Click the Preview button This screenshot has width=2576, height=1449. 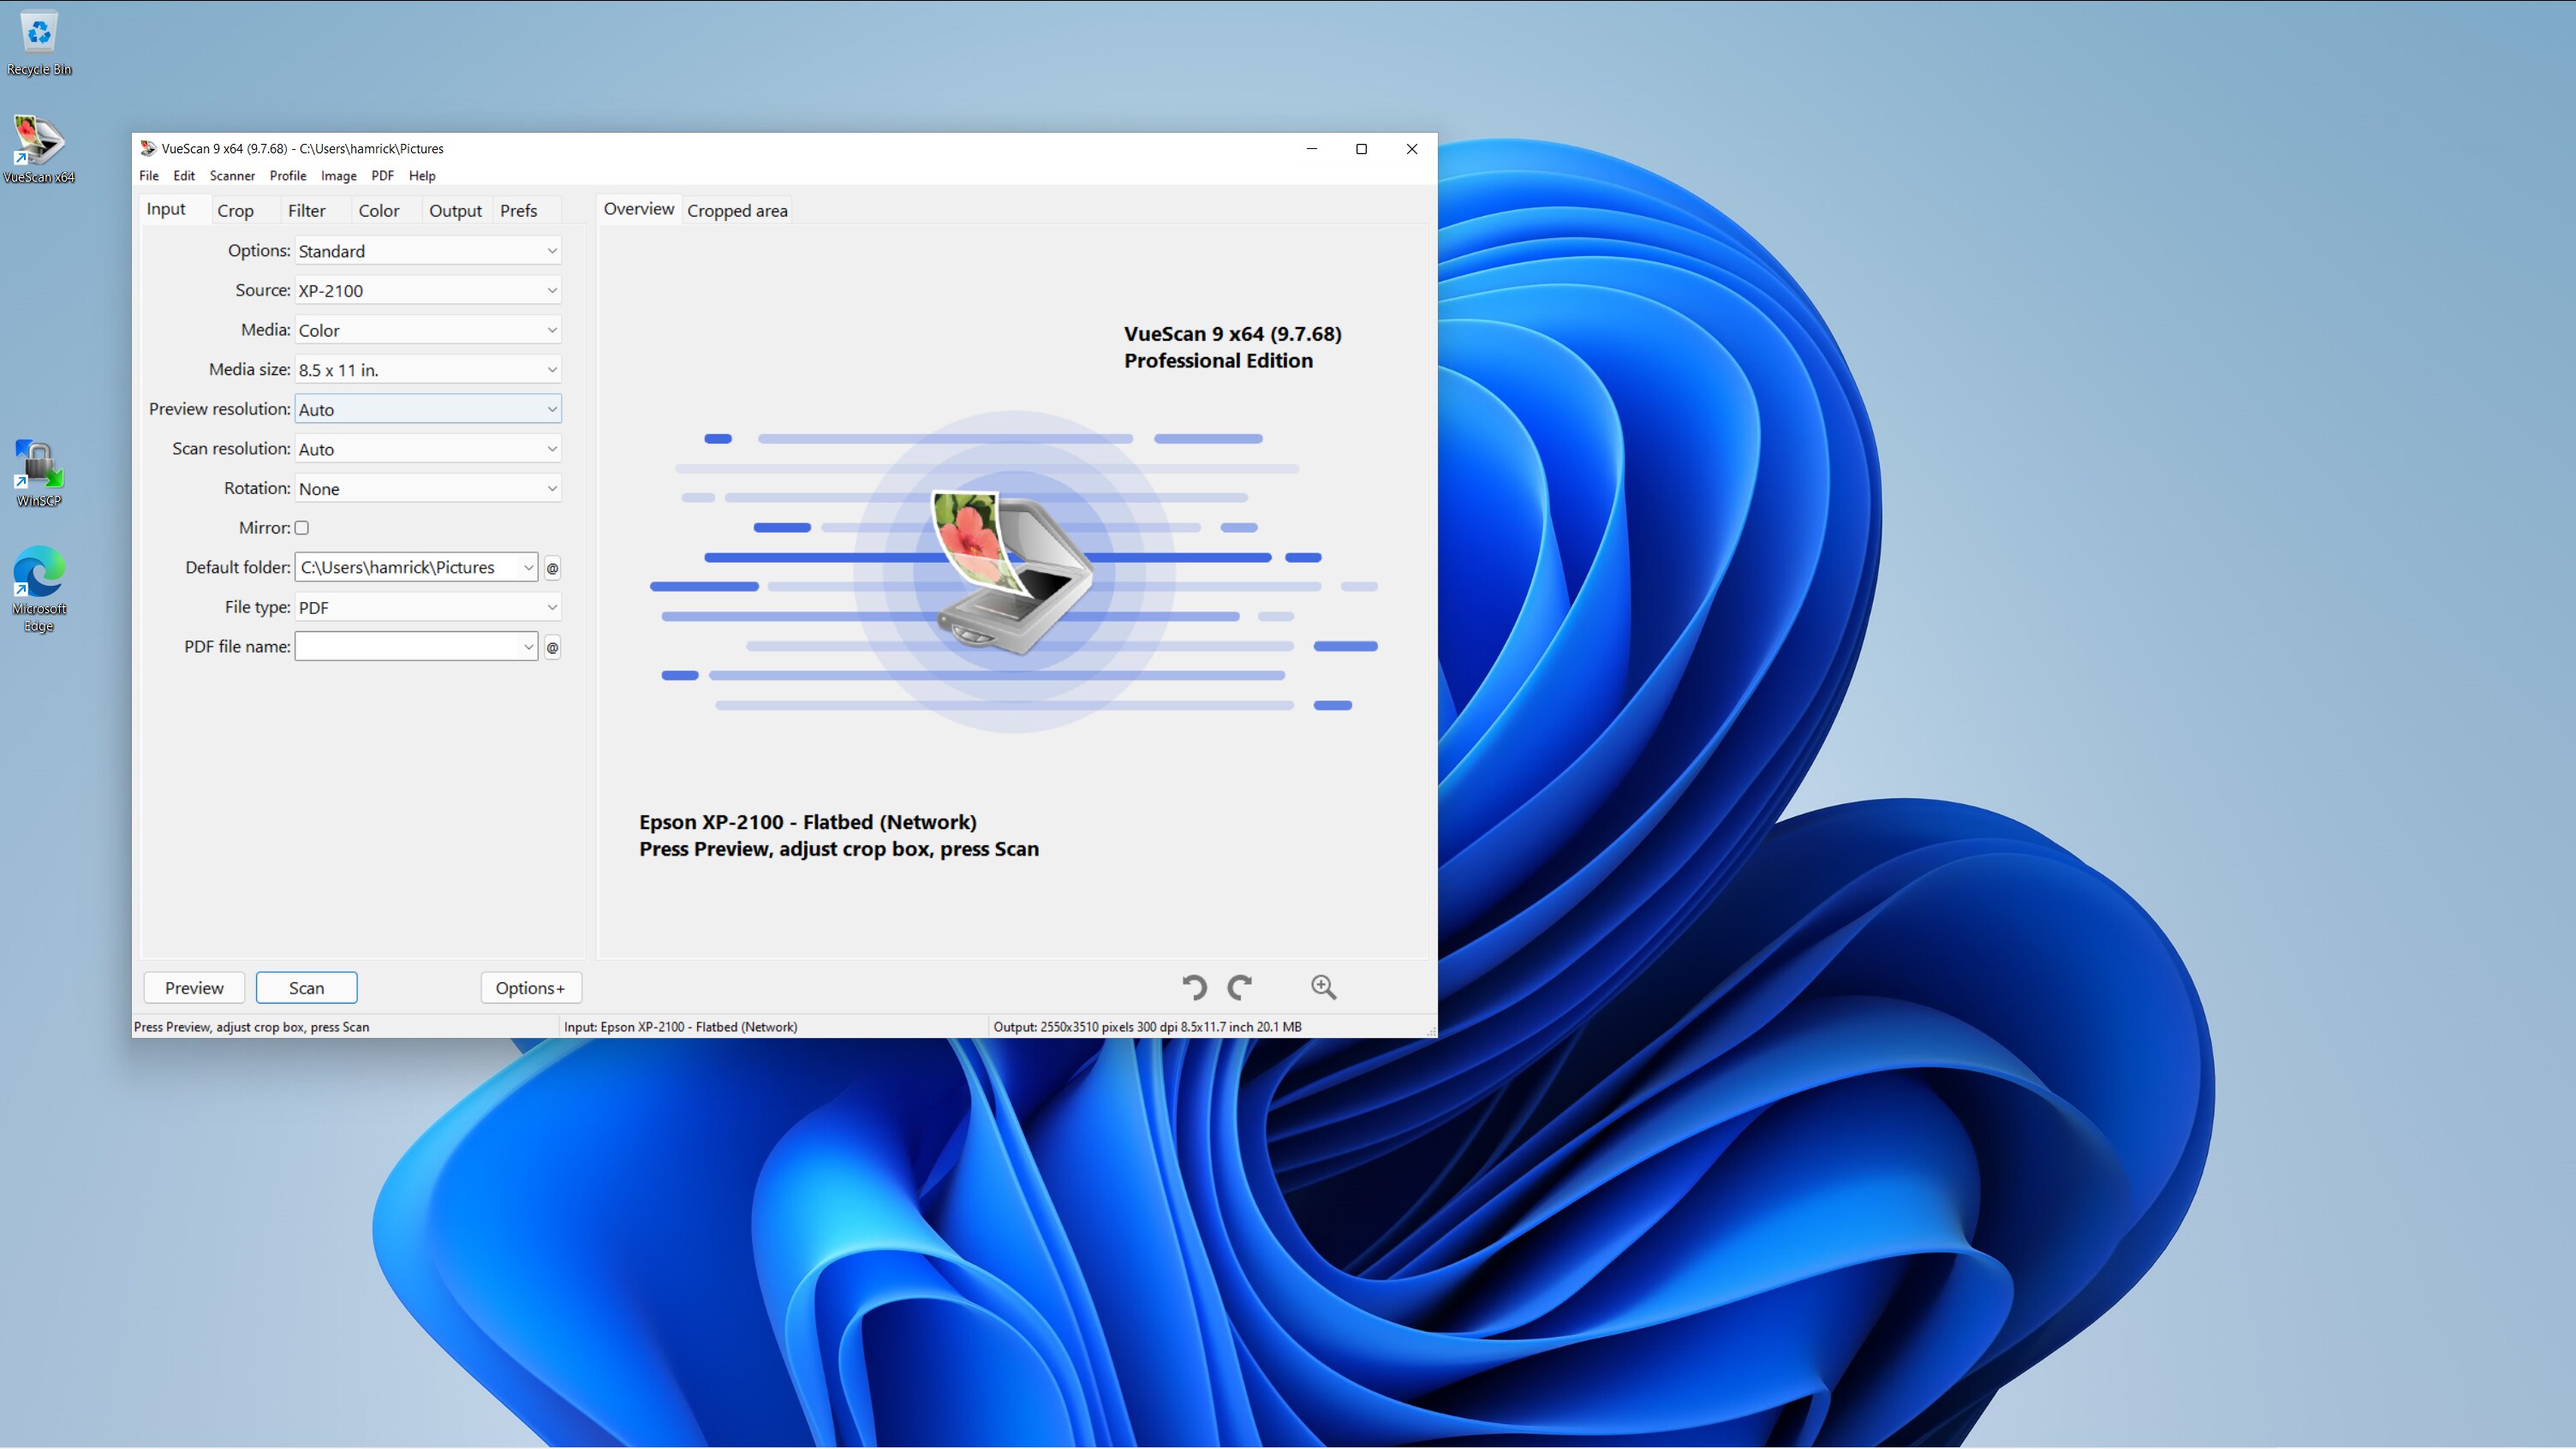(193, 987)
